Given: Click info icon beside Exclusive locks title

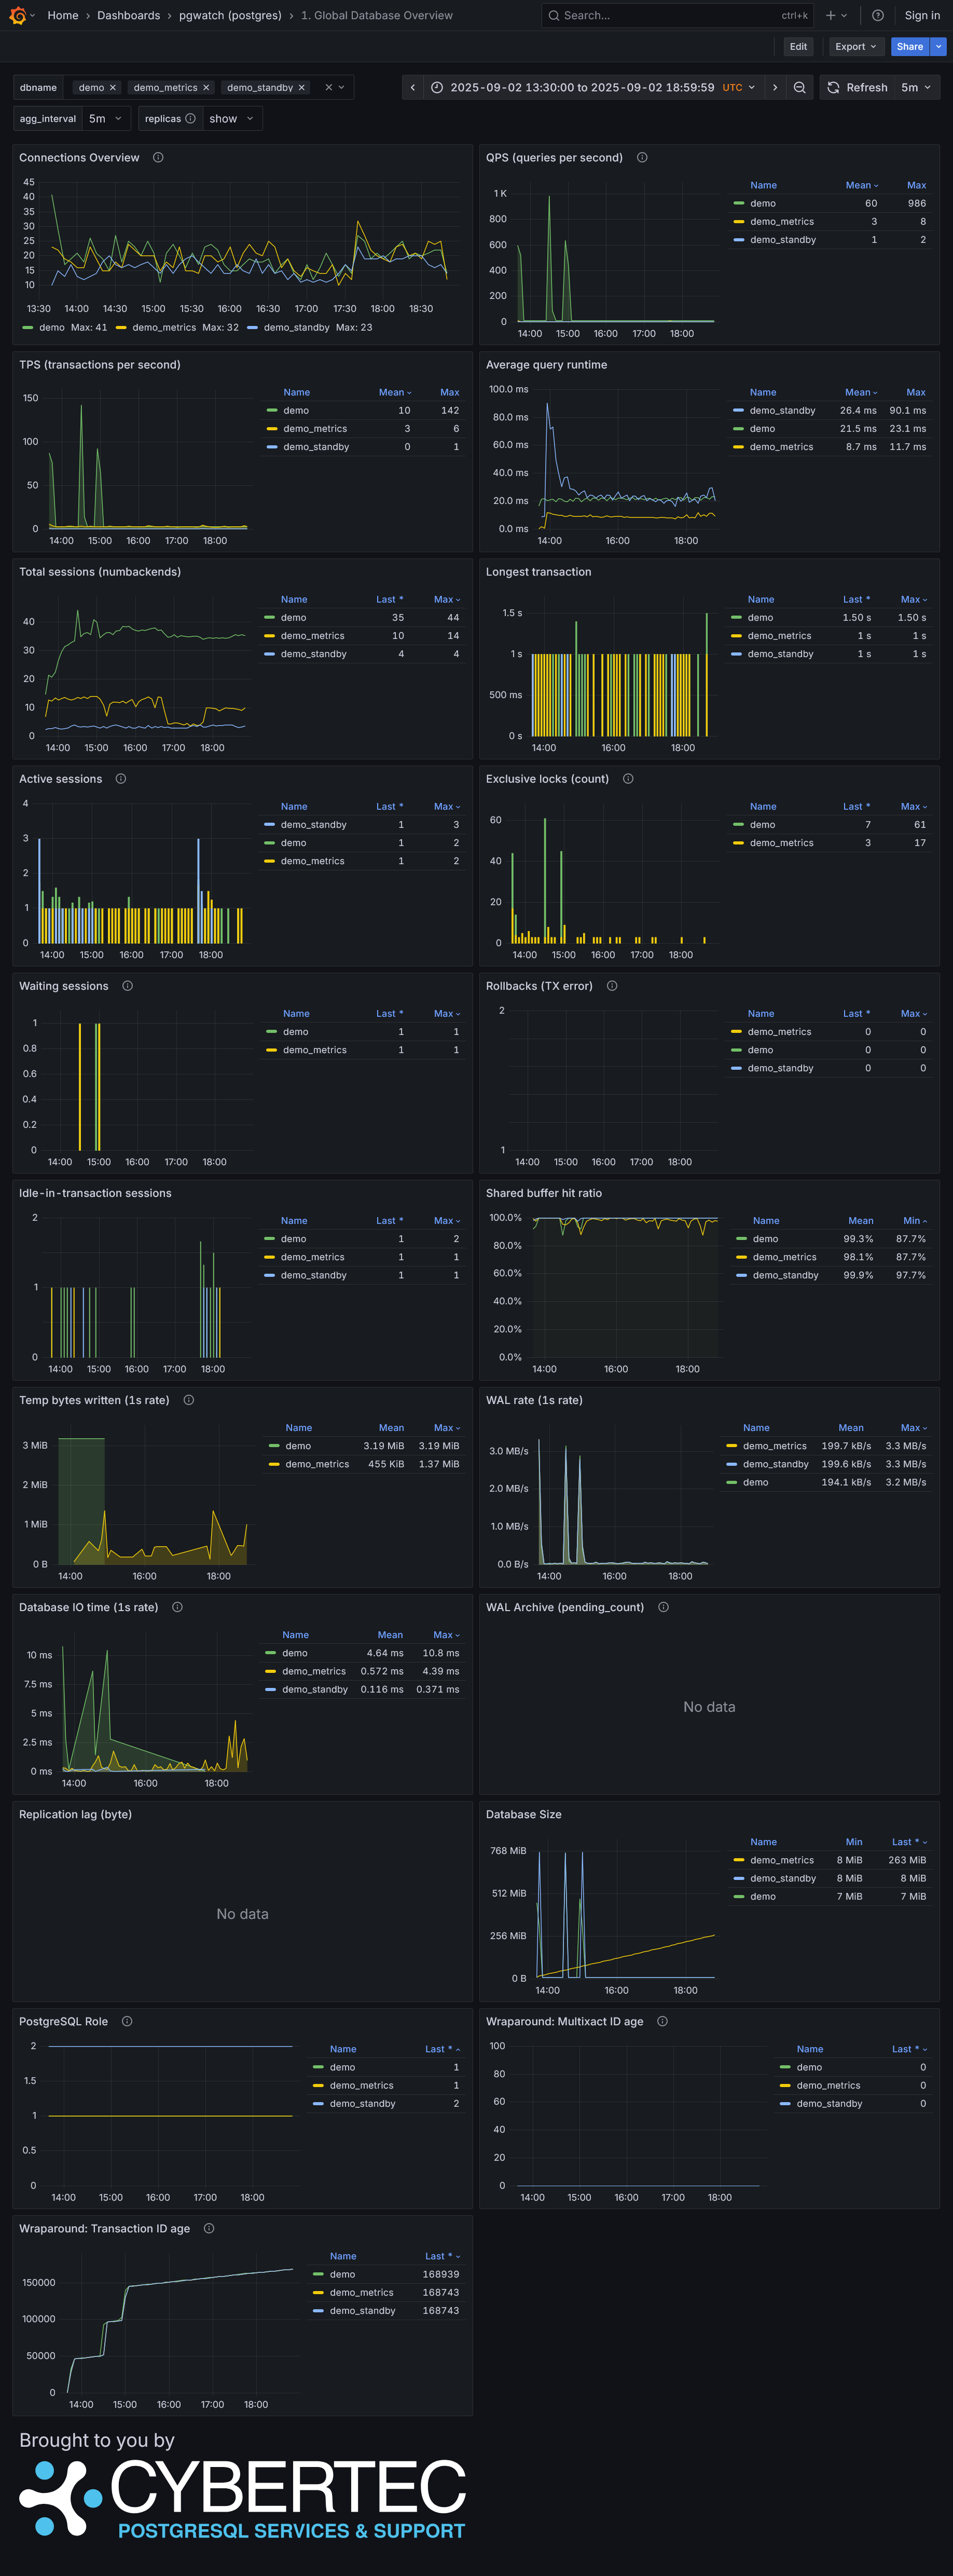Looking at the screenshot, I should coord(628,779).
